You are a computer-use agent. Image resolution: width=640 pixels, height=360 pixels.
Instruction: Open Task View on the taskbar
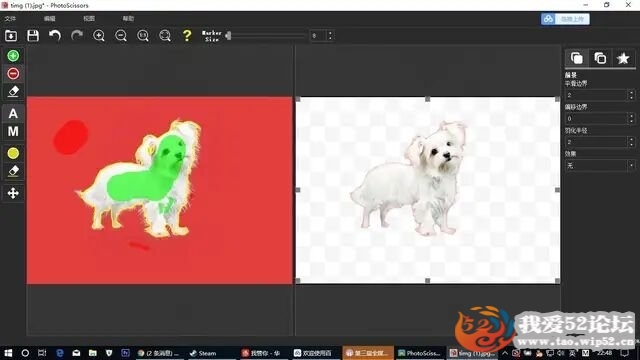(42, 353)
